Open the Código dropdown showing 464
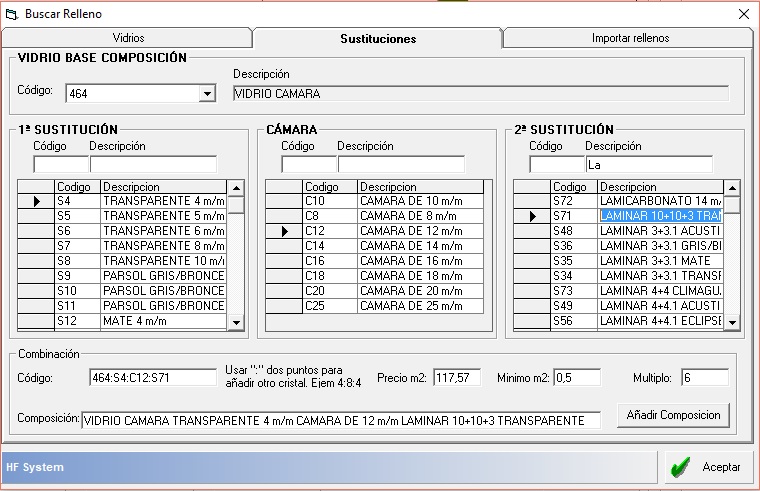Image resolution: width=760 pixels, height=491 pixels. [207, 94]
